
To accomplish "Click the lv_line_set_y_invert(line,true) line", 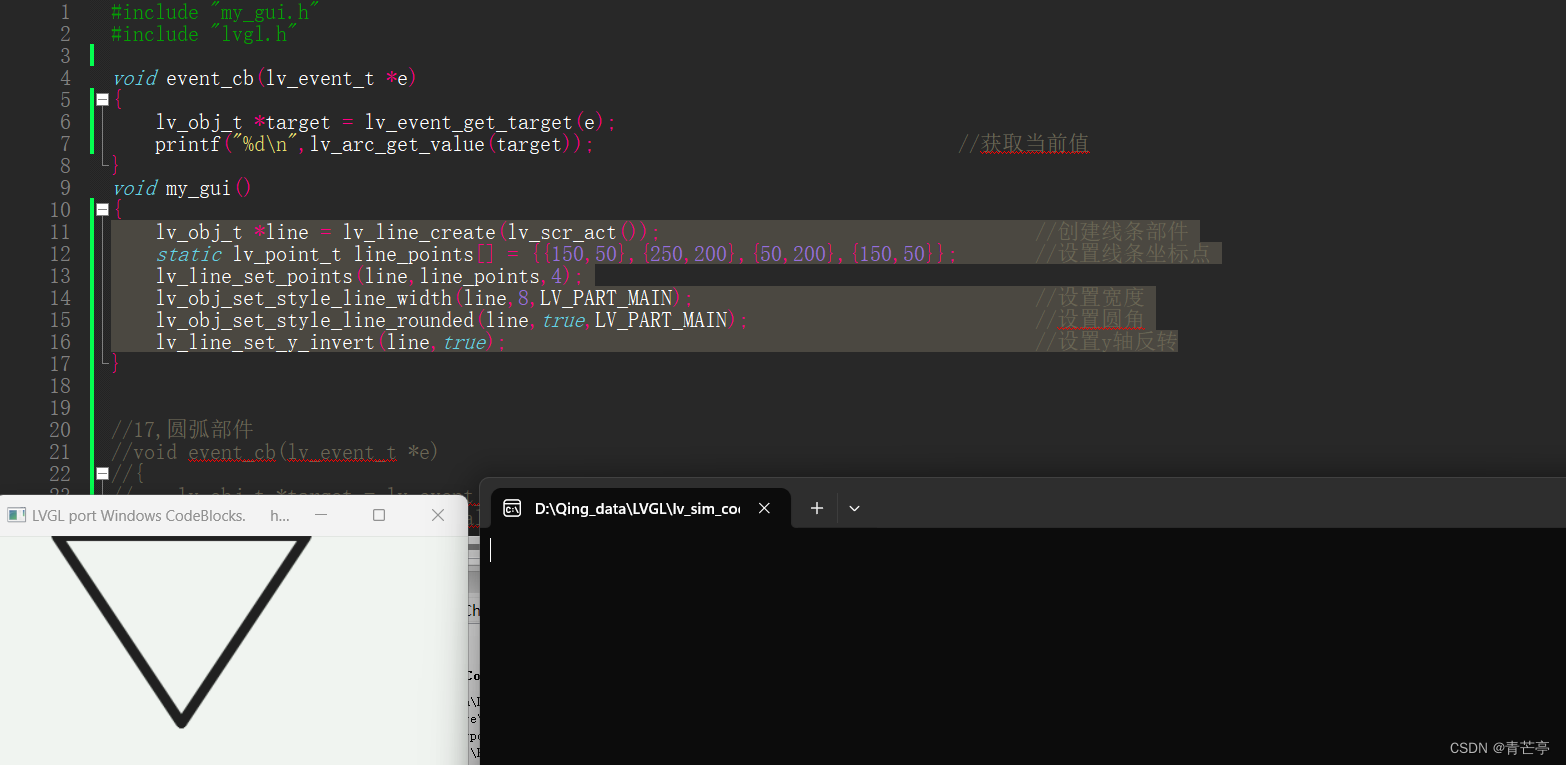I will 330,342.
